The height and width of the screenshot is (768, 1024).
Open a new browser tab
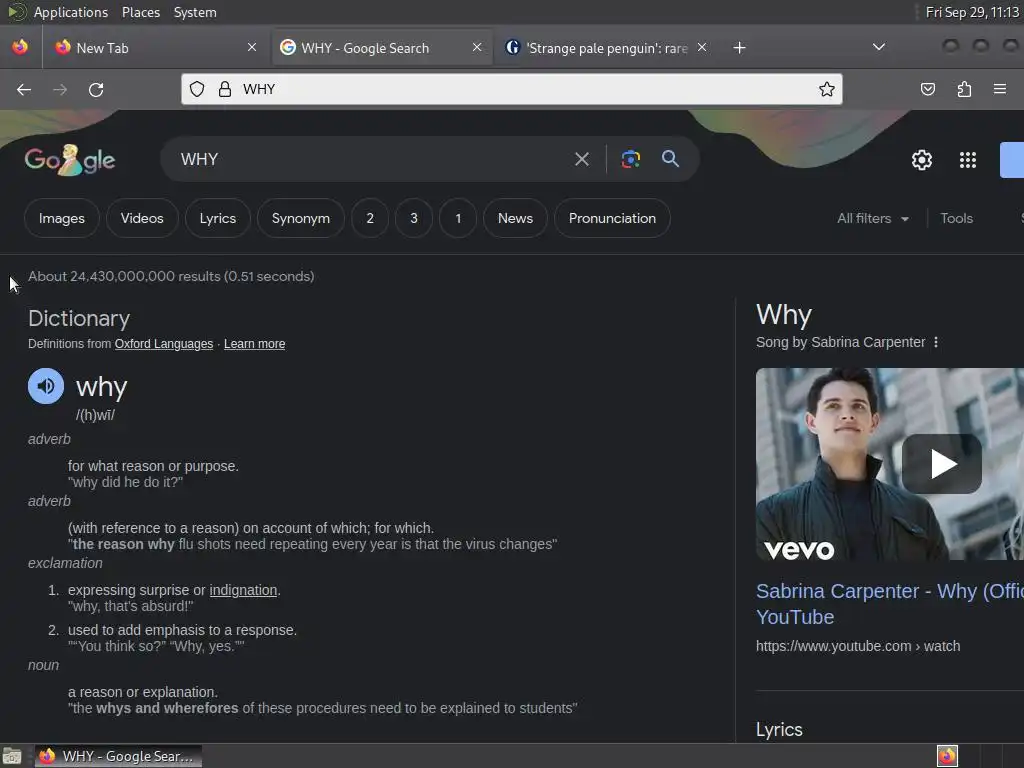pyautogui.click(x=739, y=48)
